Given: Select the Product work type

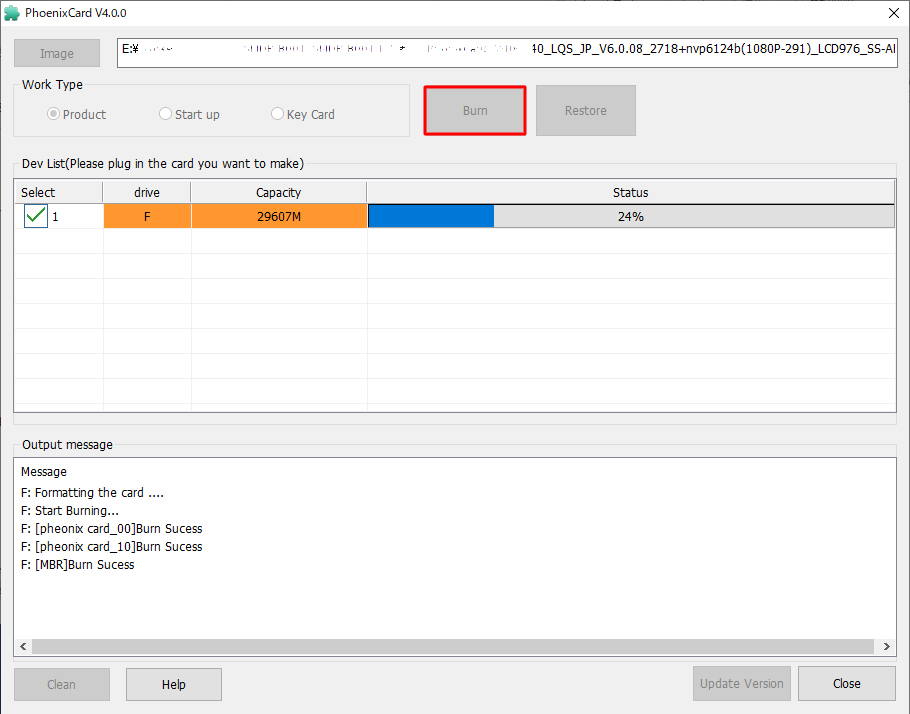Looking at the screenshot, I should (54, 114).
